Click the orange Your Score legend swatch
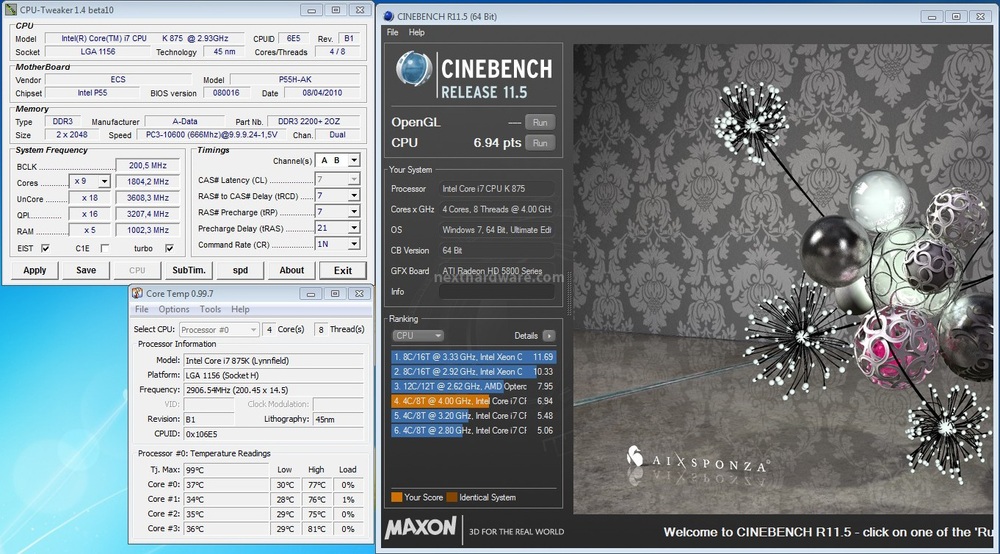This screenshot has height=554, width=1000. click(x=396, y=497)
